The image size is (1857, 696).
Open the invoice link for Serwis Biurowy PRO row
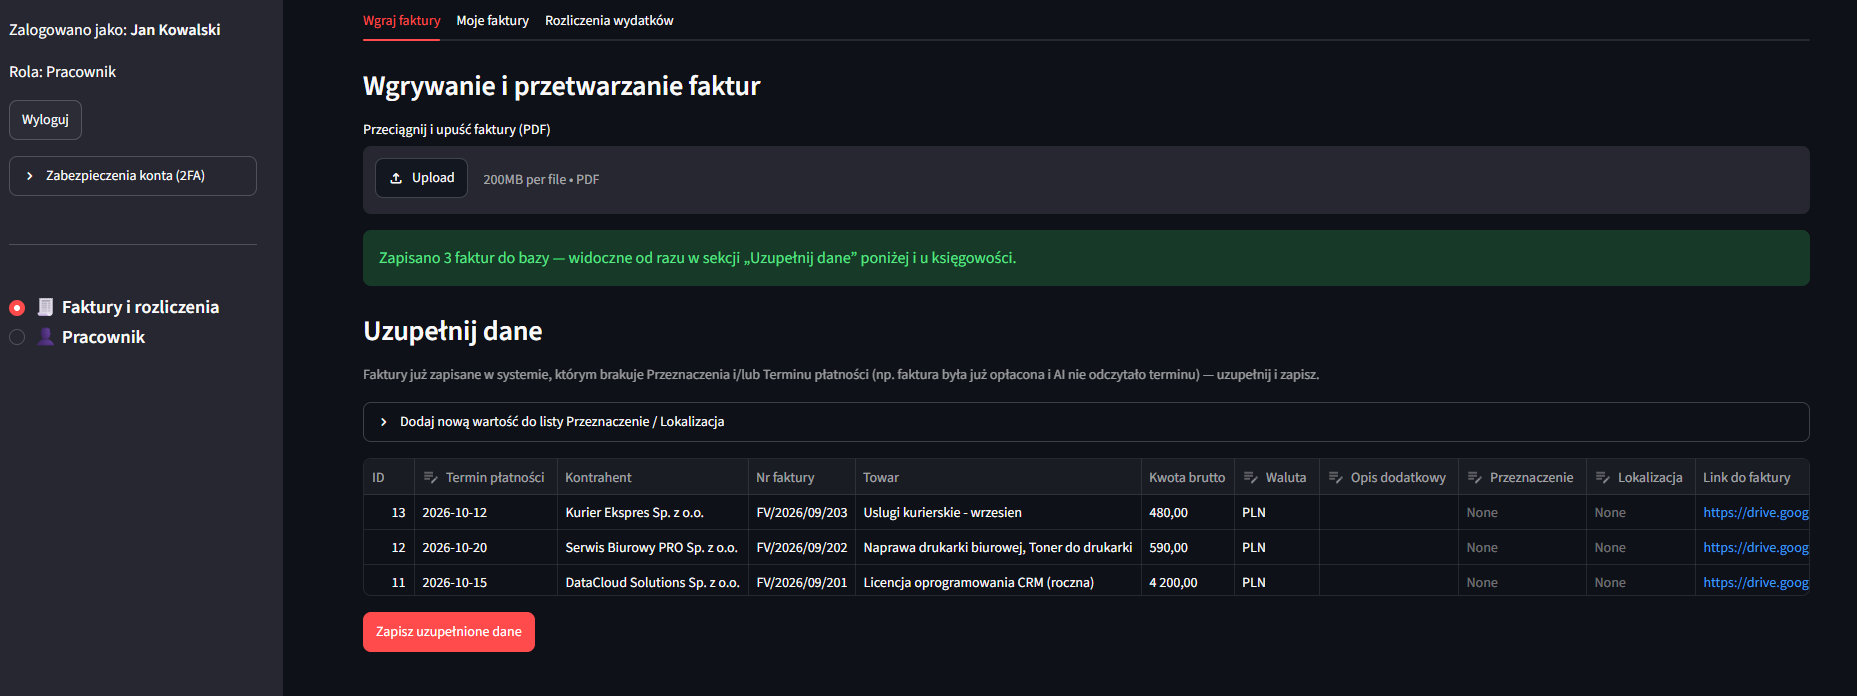pos(1755,547)
